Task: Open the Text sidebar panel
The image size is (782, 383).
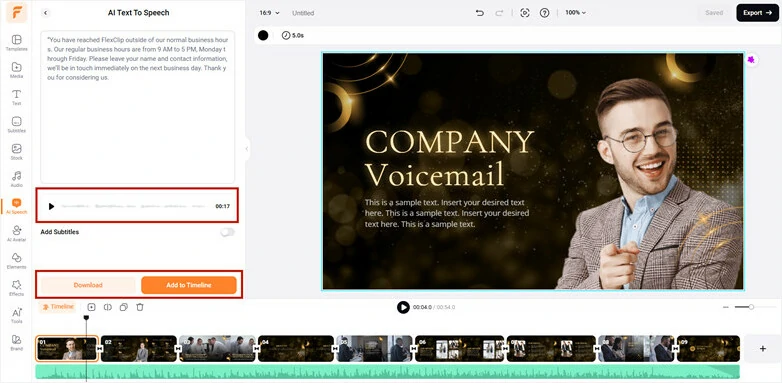Action: click(x=16, y=97)
